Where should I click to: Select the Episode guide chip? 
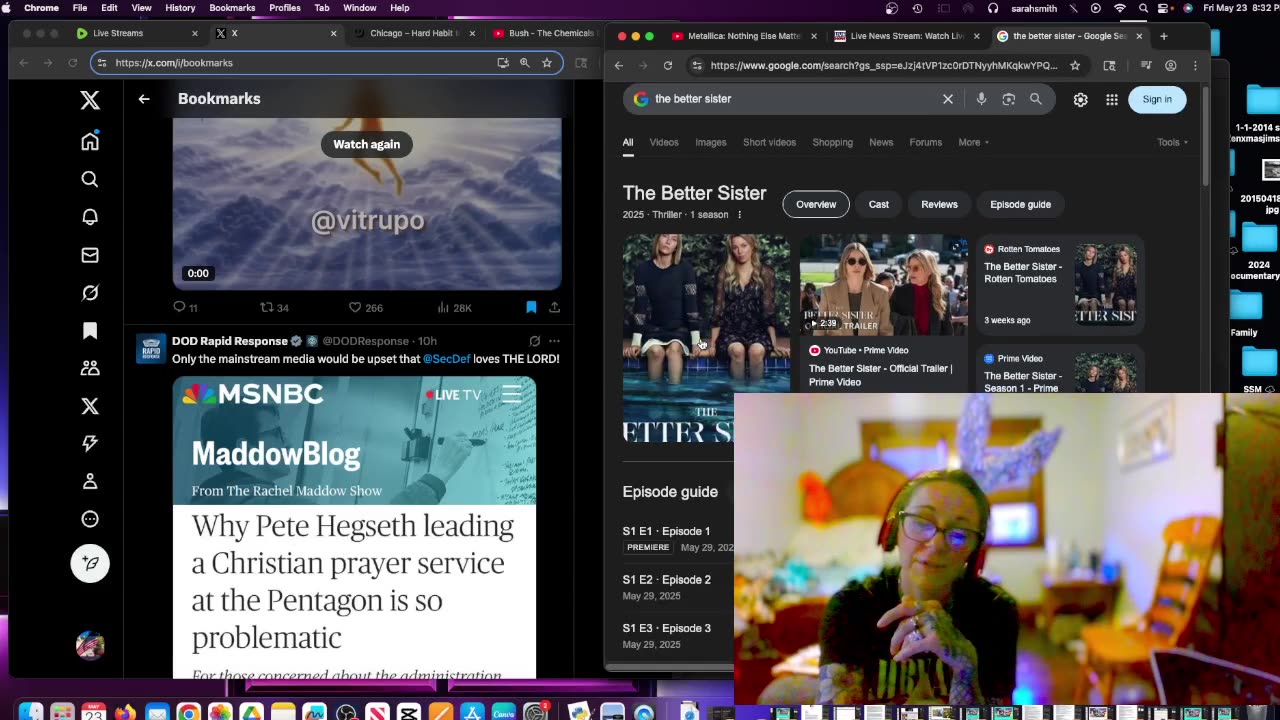point(1020,204)
